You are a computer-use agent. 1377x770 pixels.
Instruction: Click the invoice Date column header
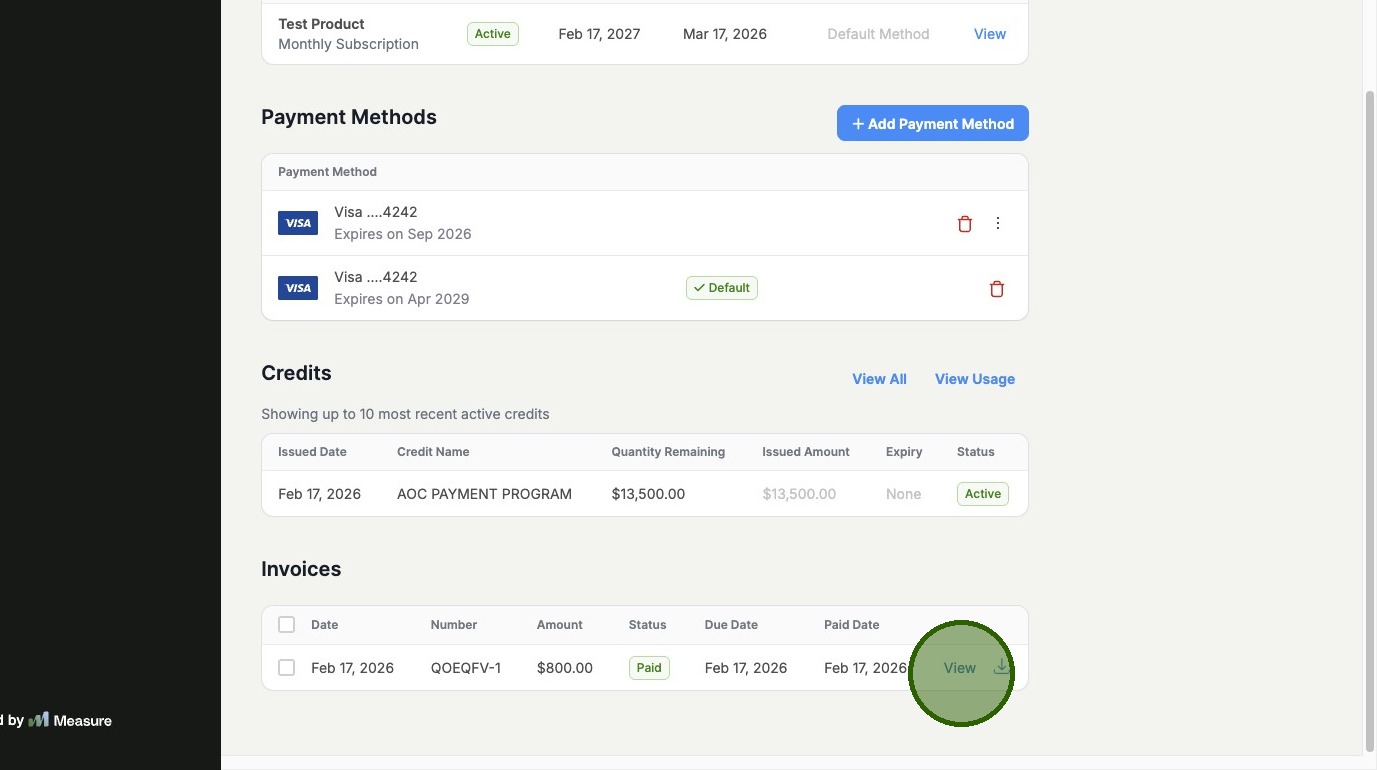tap(324, 625)
